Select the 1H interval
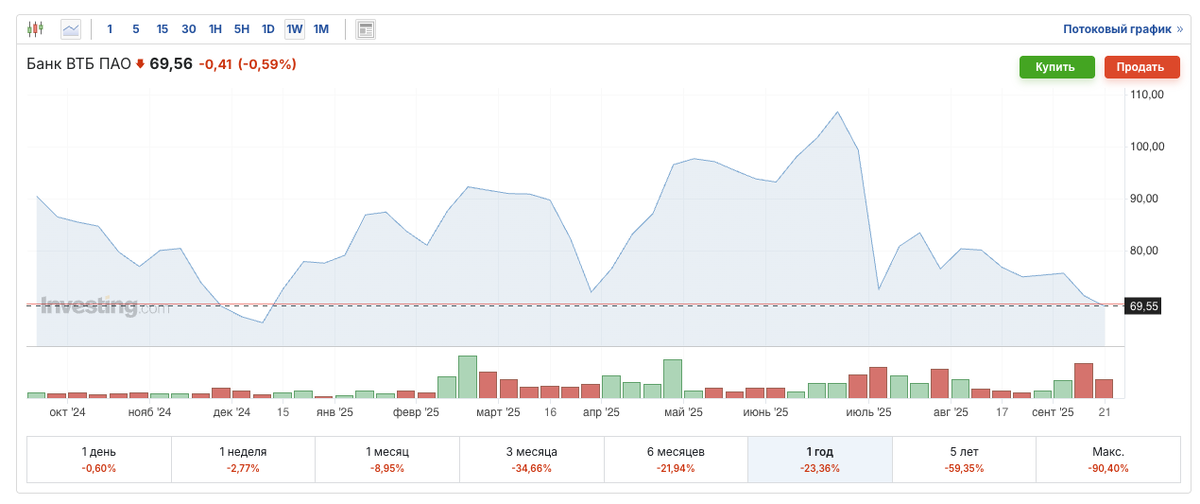The width and height of the screenshot is (1200, 504). [x=215, y=29]
